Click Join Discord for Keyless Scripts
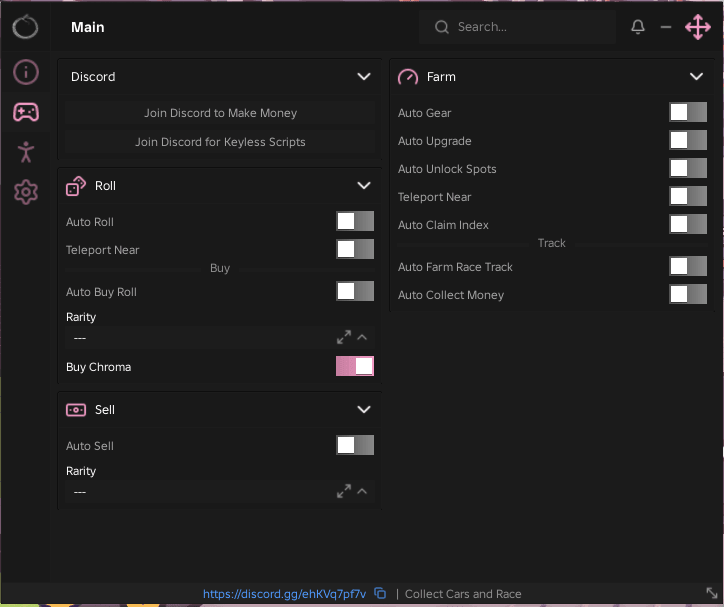The image size is (724, 607). (220, 142)
